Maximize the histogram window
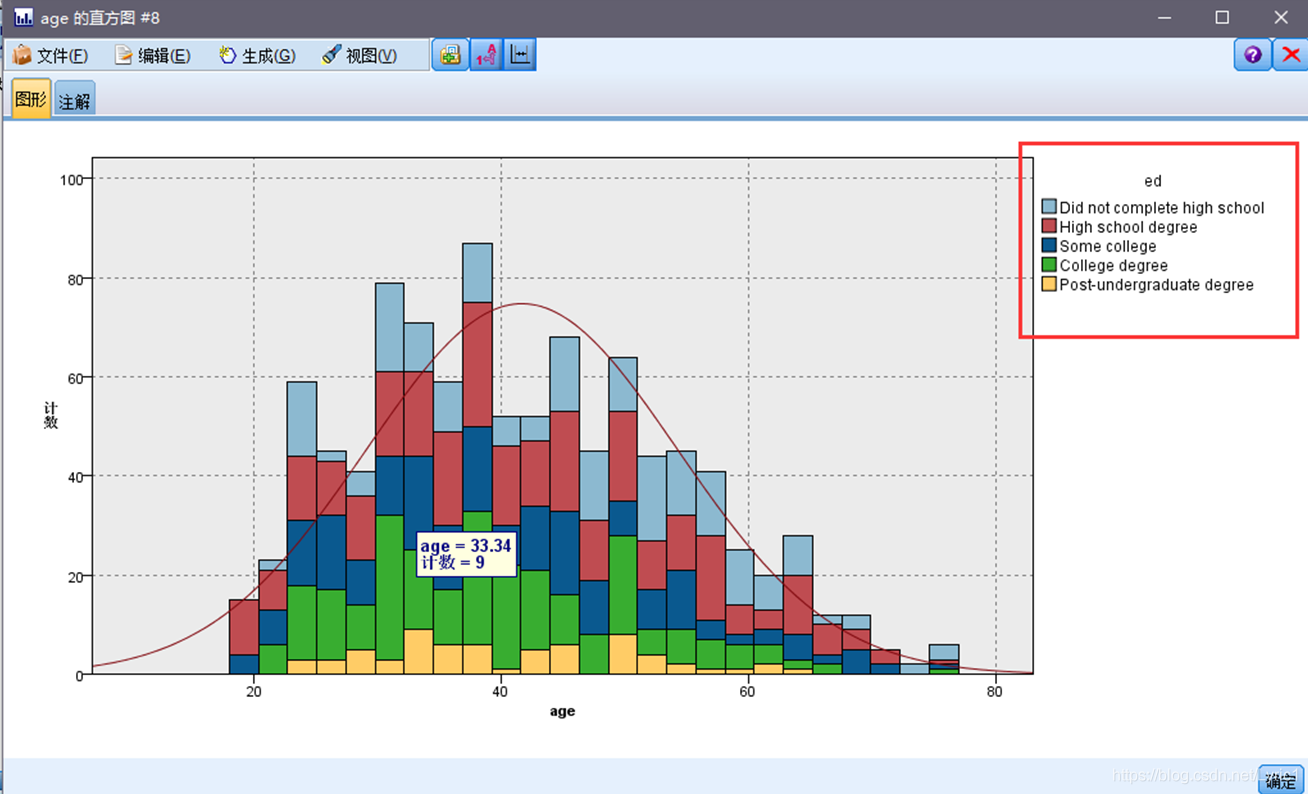Image resolution: width=1308 pixels, height=794 pixels. (x=1222, y=17)
